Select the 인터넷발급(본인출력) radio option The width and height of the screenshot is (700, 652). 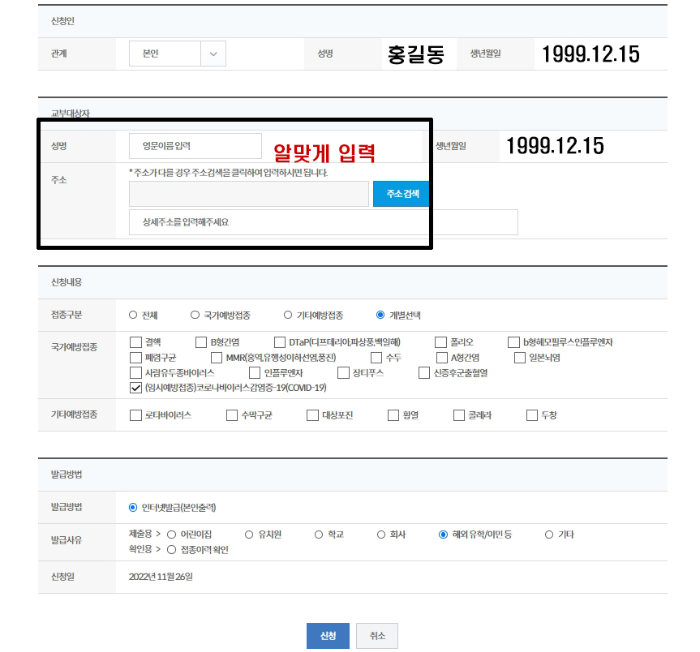[x=133, y=507]
